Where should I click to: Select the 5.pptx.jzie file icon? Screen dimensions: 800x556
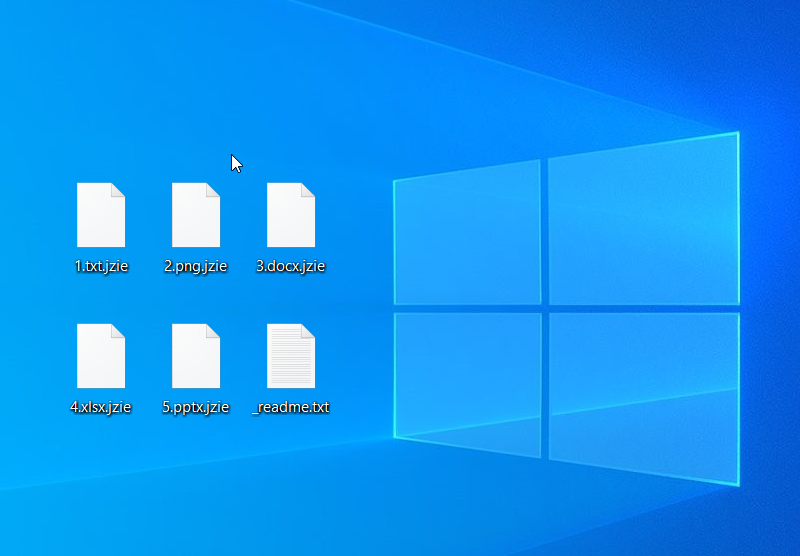click(x=196, y=356)
